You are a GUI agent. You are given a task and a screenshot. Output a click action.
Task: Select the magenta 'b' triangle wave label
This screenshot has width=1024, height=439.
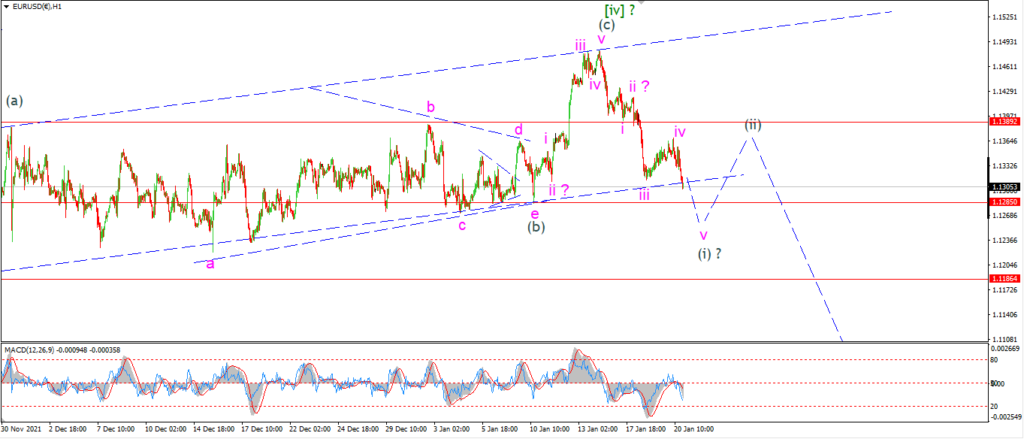[430, 106]
